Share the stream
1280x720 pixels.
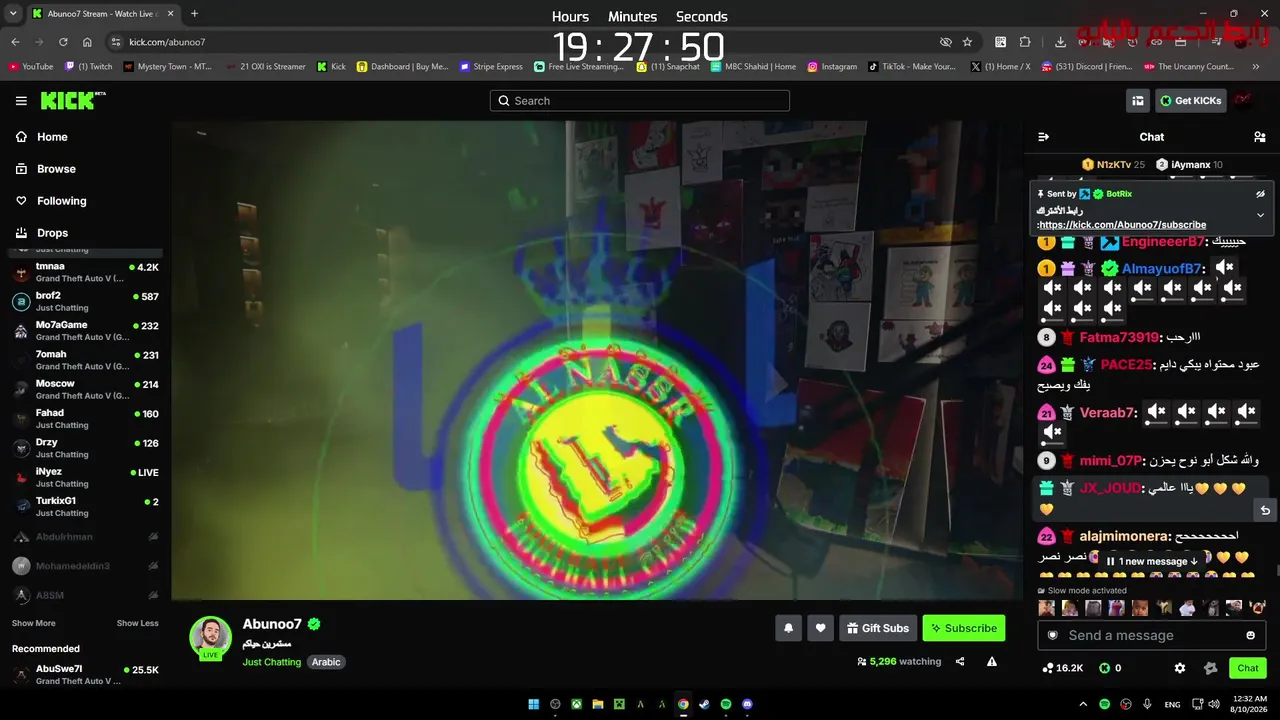(960, 662)
